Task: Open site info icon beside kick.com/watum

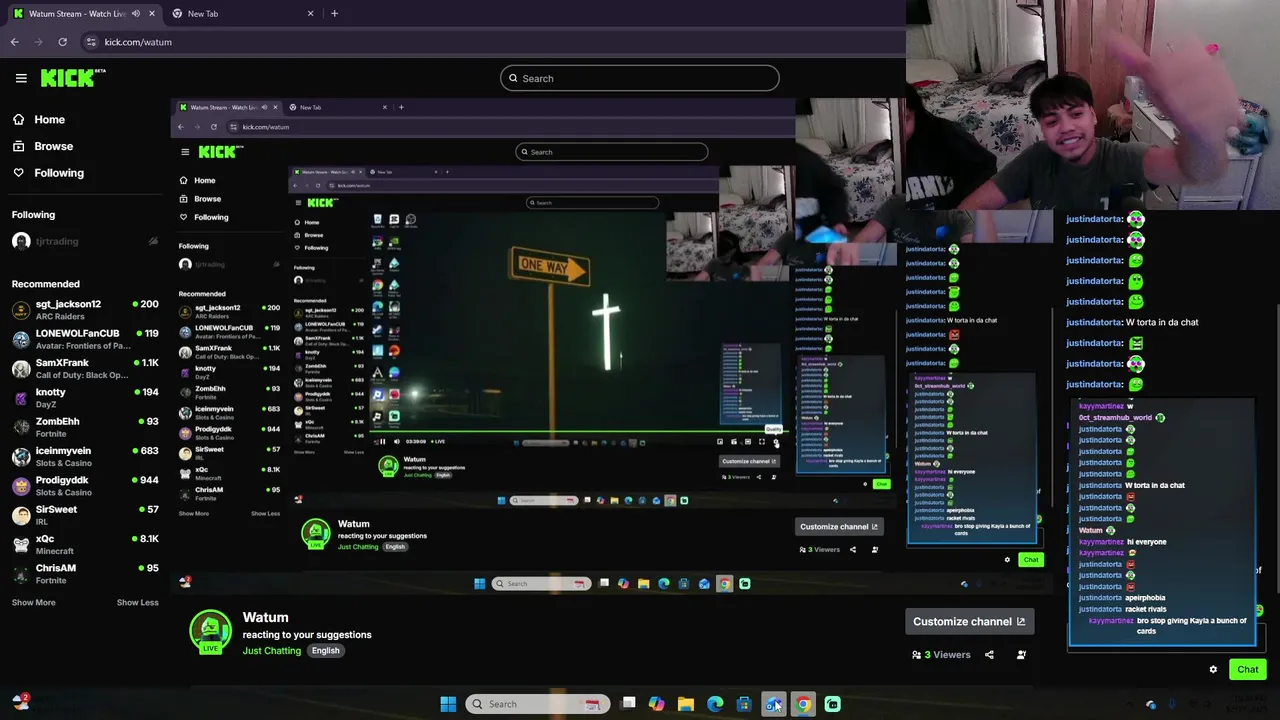Action: click(x=91, y=42)
